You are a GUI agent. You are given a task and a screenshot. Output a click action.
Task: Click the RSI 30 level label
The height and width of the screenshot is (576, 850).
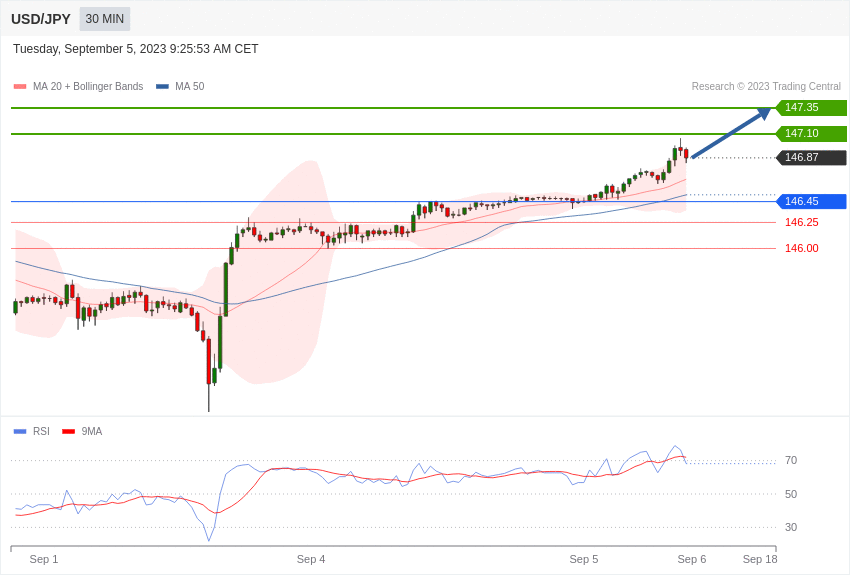pos(791,527)
